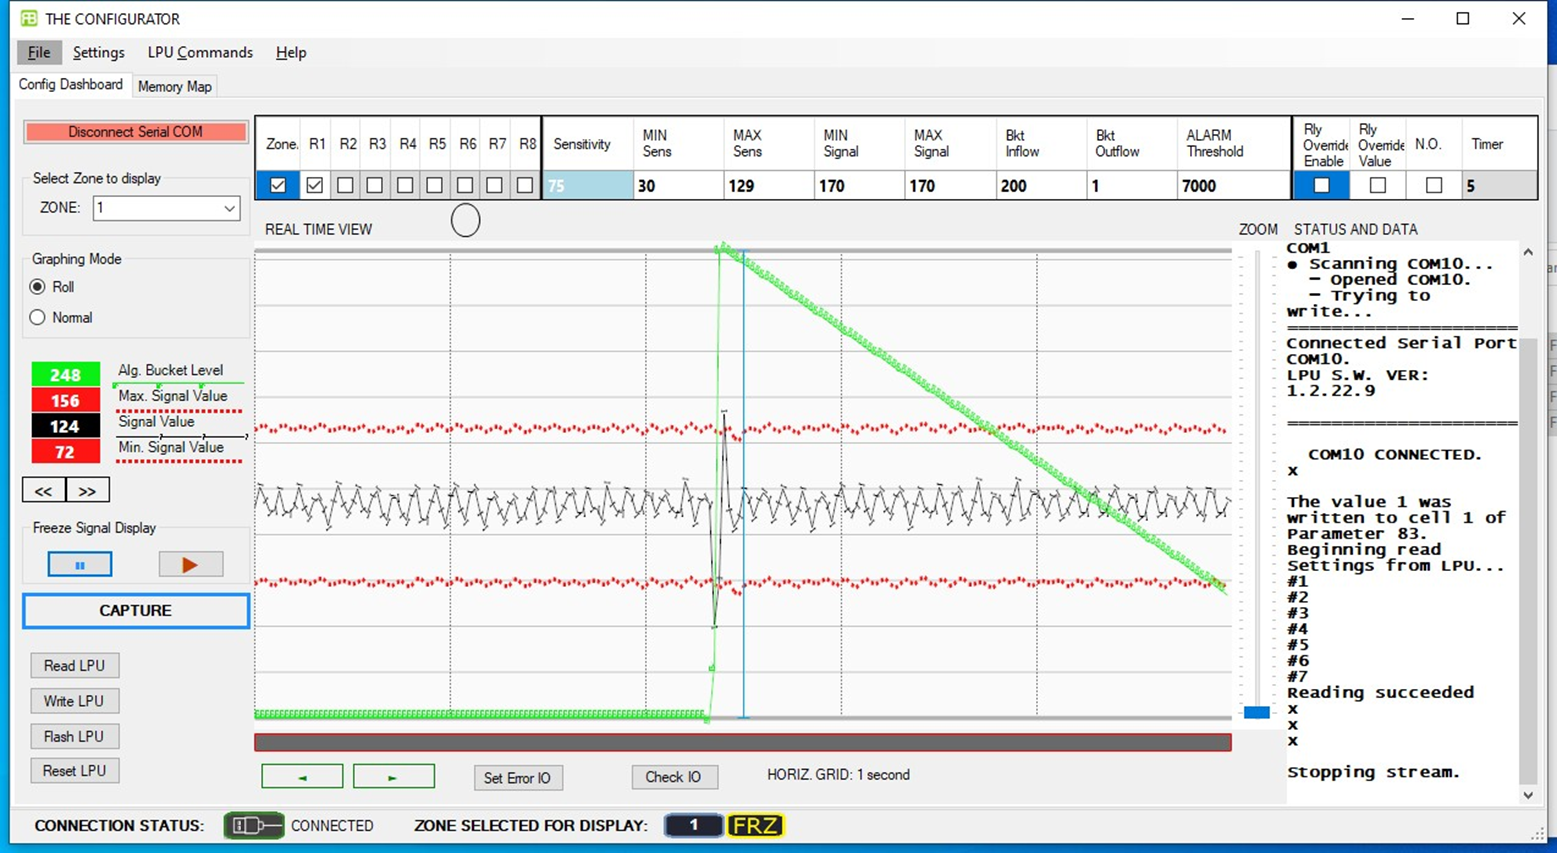Click the blue ZOOM slider handle
1557x853 pixels.
point(1257,712)
